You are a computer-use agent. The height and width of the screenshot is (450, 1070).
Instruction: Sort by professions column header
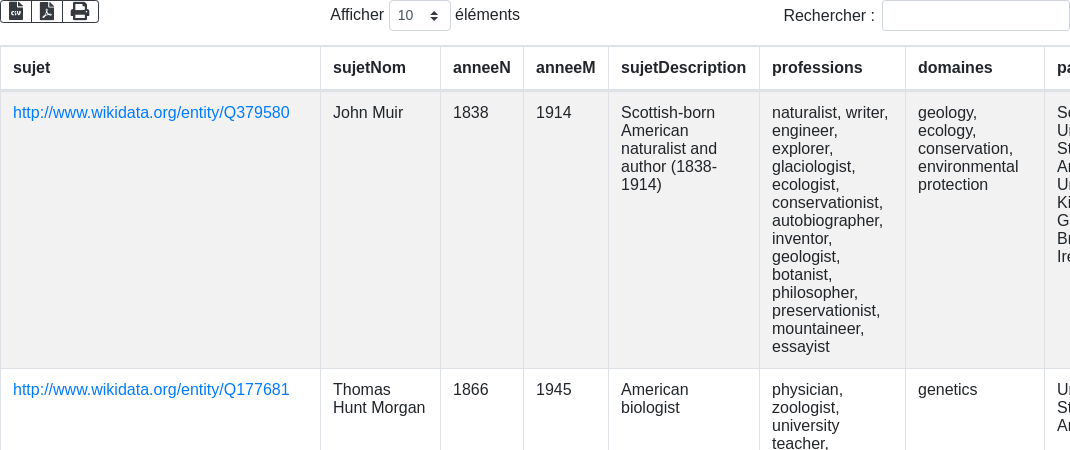pos(817,68)
